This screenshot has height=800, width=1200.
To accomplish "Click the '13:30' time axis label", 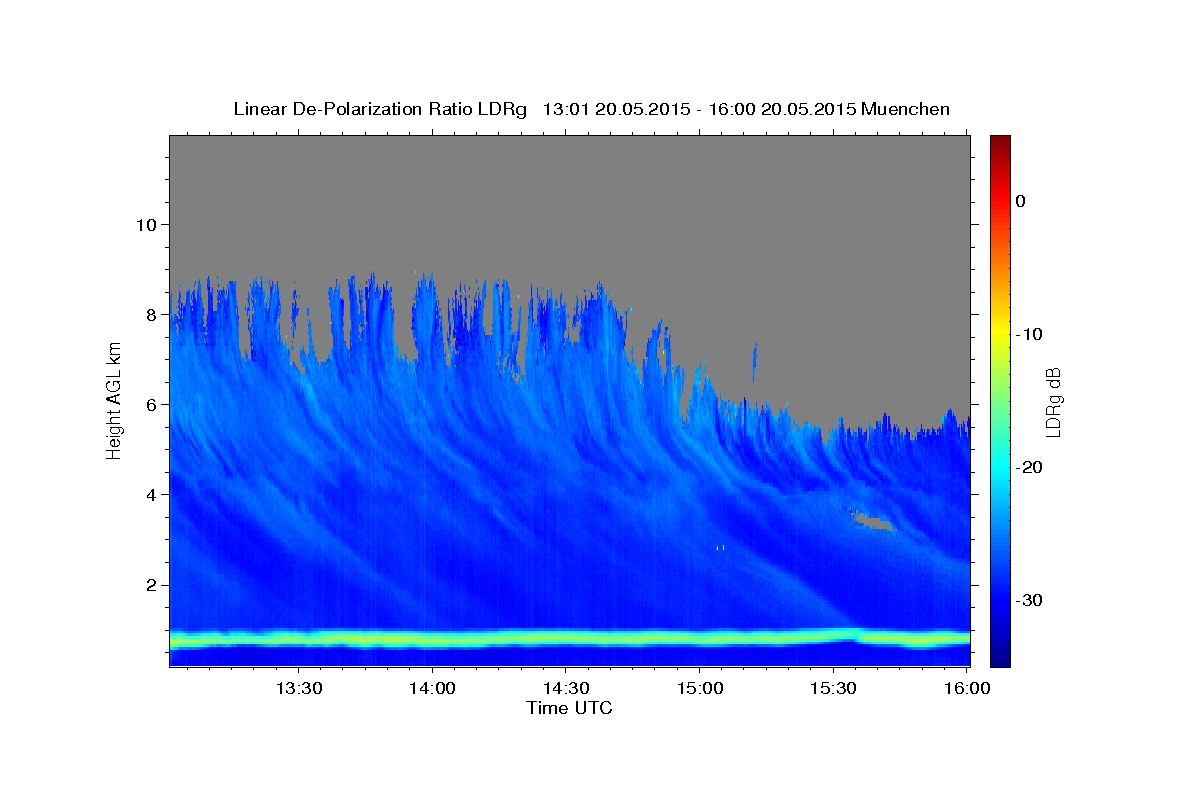I will click(x=298, y=689).
